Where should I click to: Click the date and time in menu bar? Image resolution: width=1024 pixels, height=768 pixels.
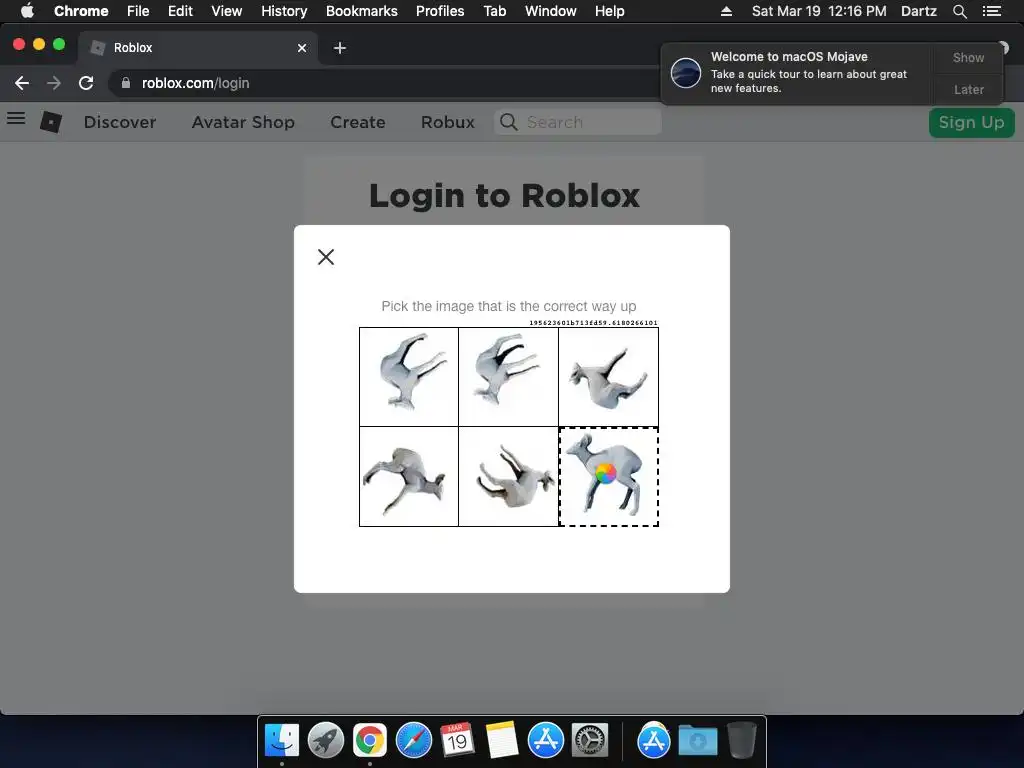click(x=819, y=11)
